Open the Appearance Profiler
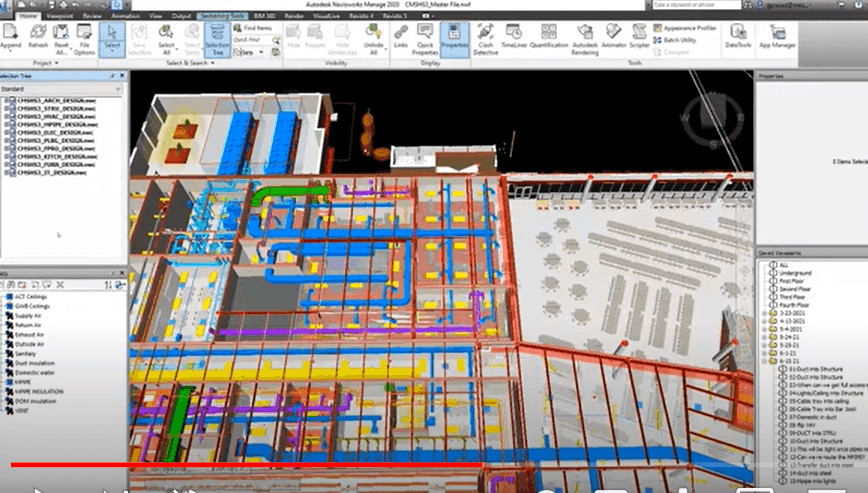Image resolution: width=868 pixels, height=493 pixels. pos(690,28)
